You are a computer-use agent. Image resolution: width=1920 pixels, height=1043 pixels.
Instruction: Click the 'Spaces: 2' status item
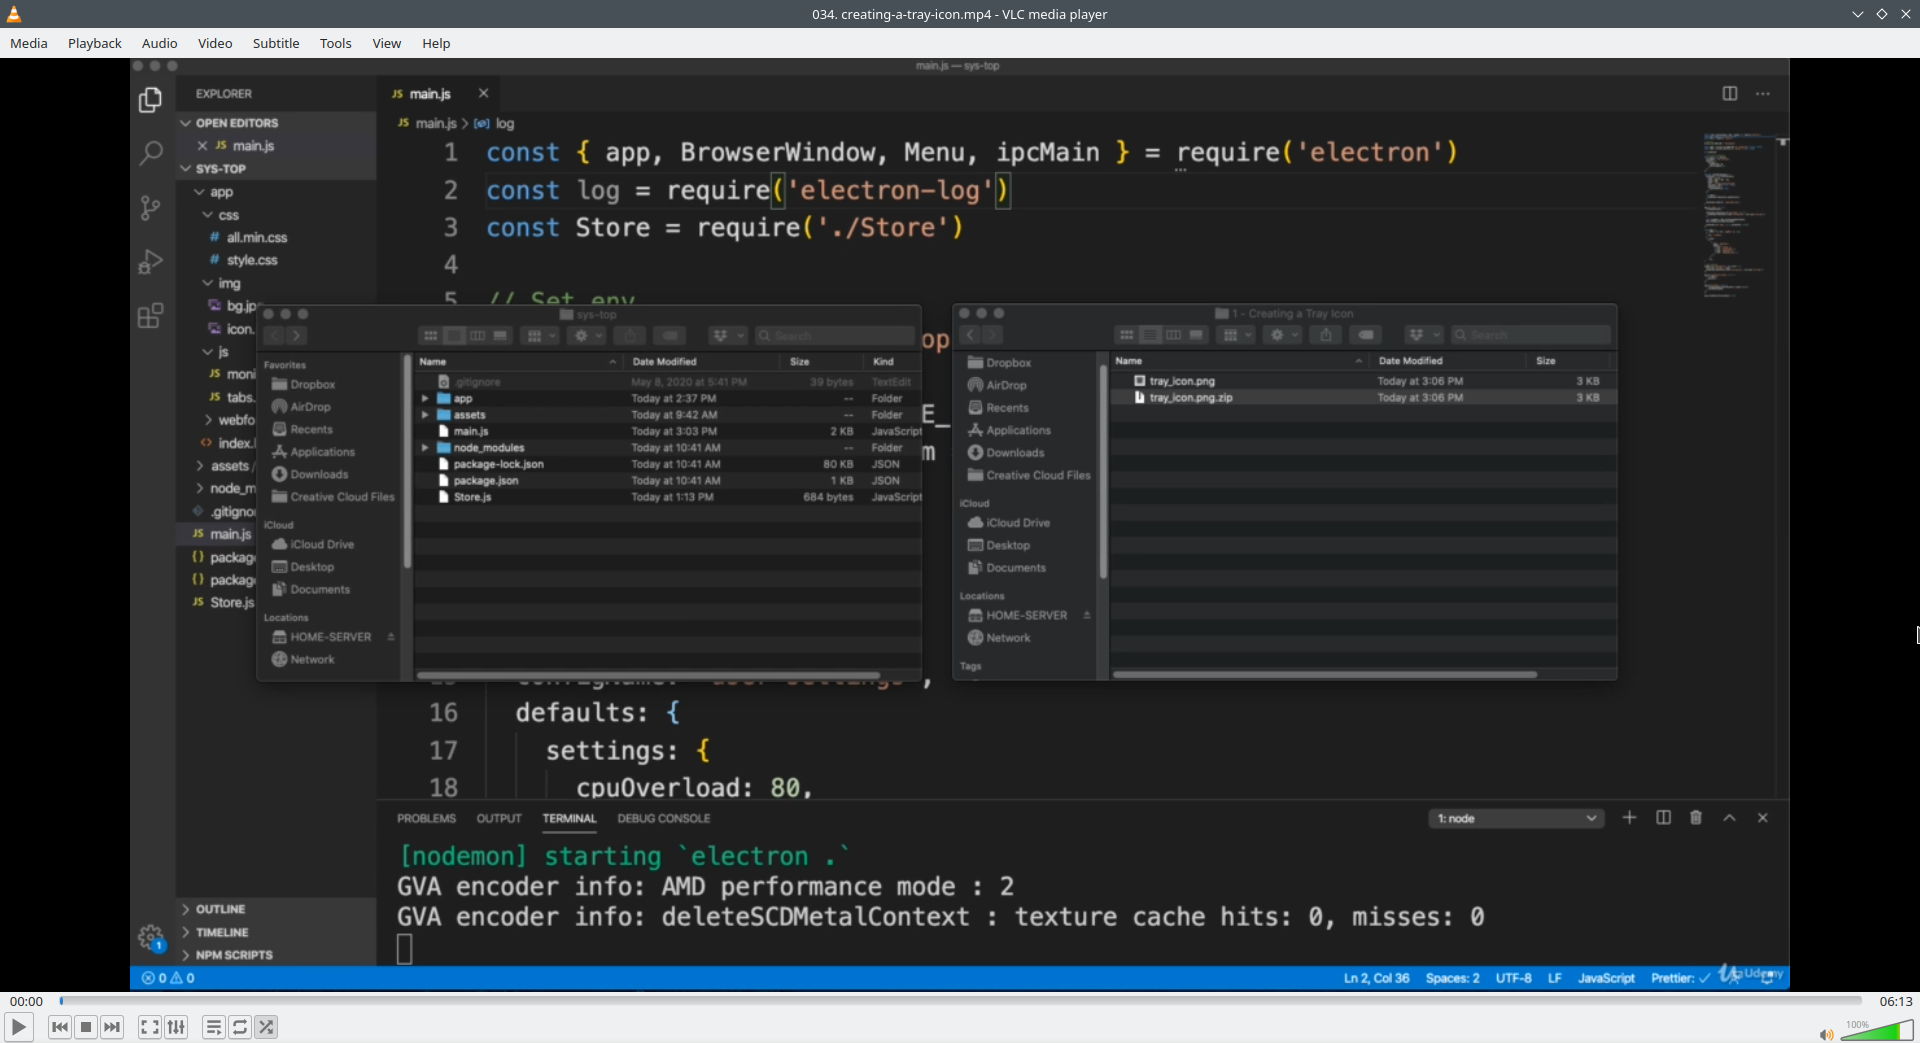click(1452, 978)
